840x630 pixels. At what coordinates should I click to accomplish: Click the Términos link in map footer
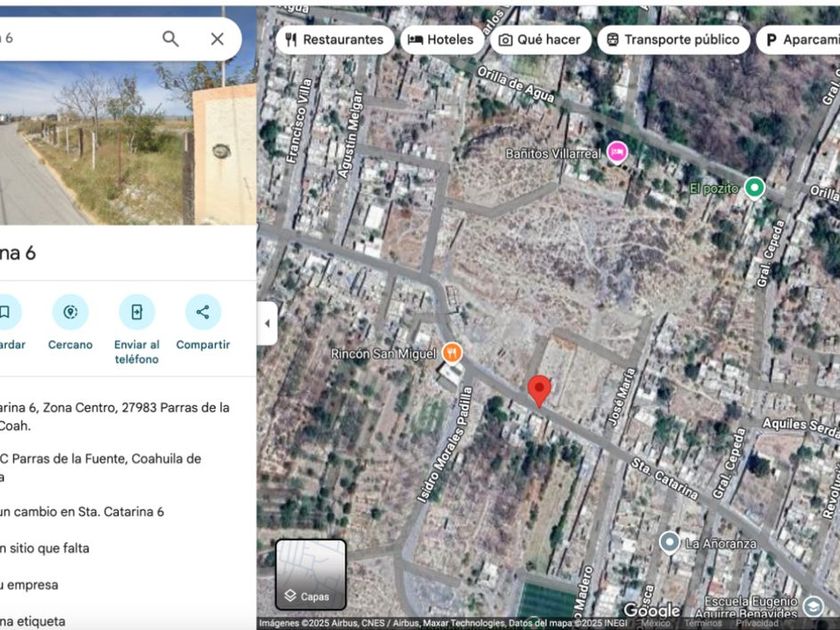(702, 623)
